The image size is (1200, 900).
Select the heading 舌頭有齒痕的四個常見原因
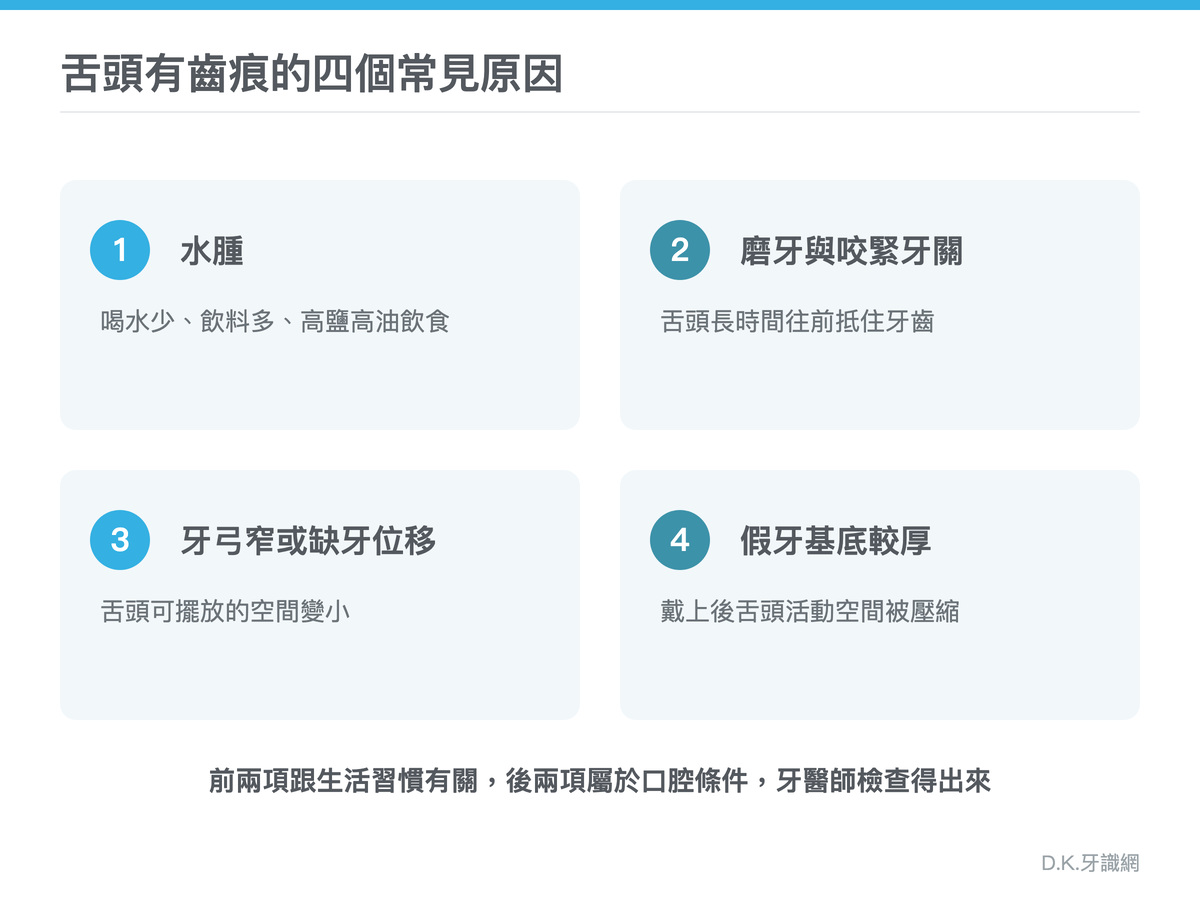point(312,75)
